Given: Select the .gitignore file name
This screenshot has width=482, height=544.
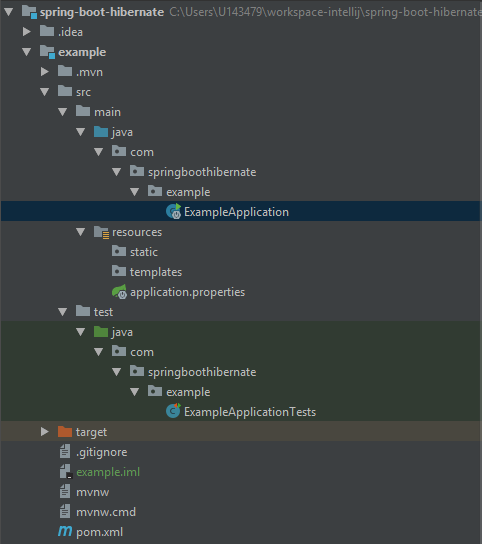Looking at the screenshot, I should 102,452.
